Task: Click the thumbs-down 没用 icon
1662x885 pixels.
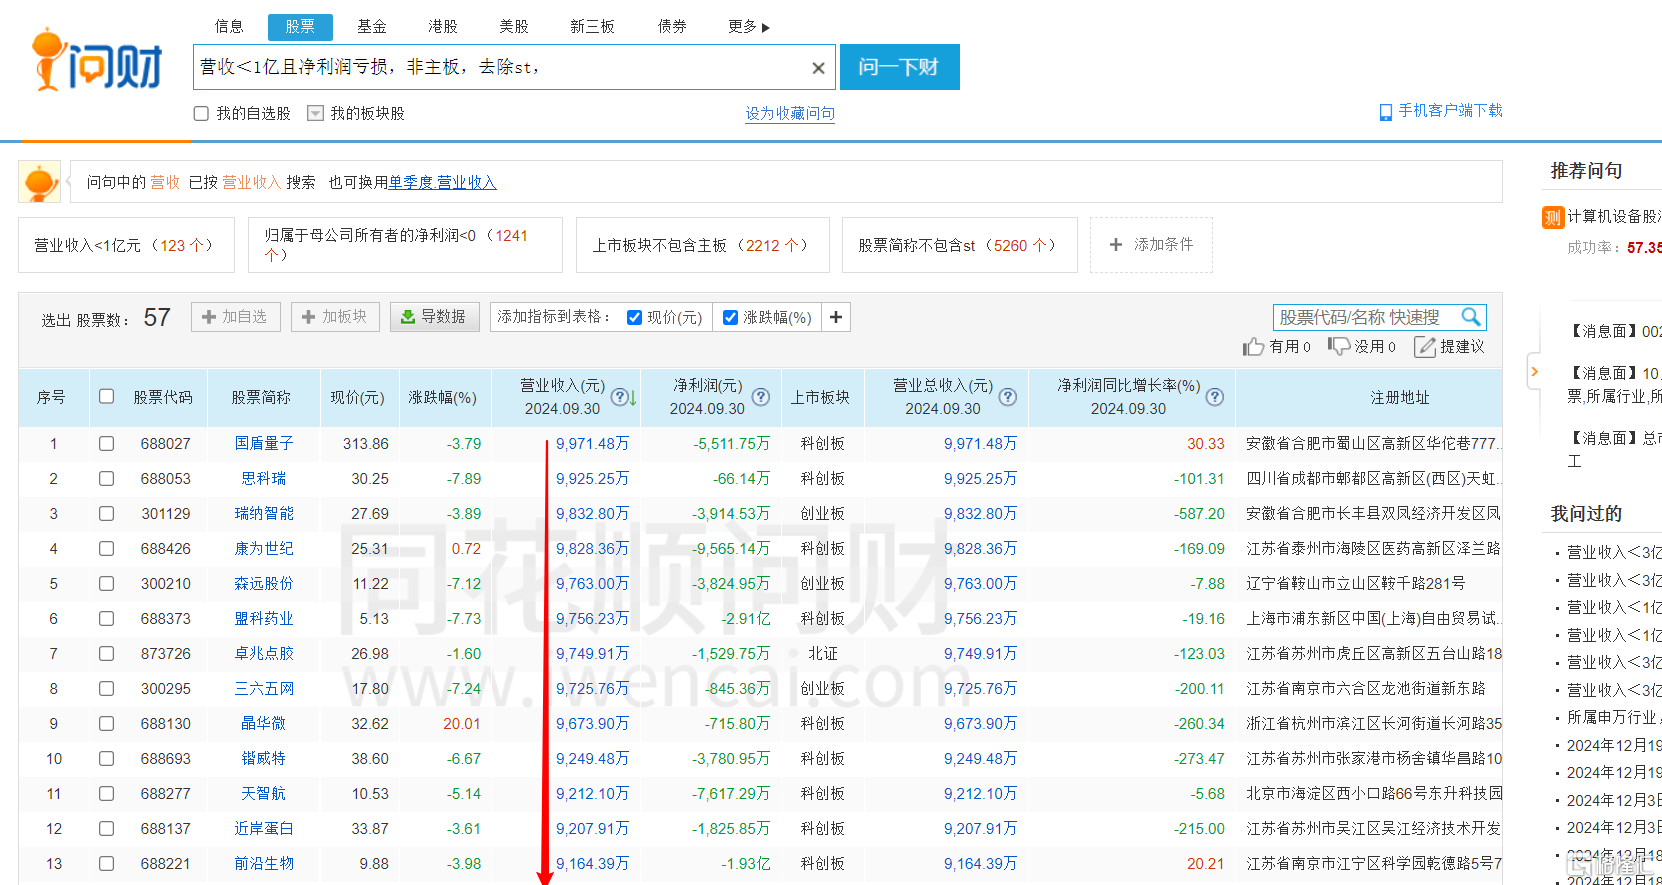Action: [1338, 346]
